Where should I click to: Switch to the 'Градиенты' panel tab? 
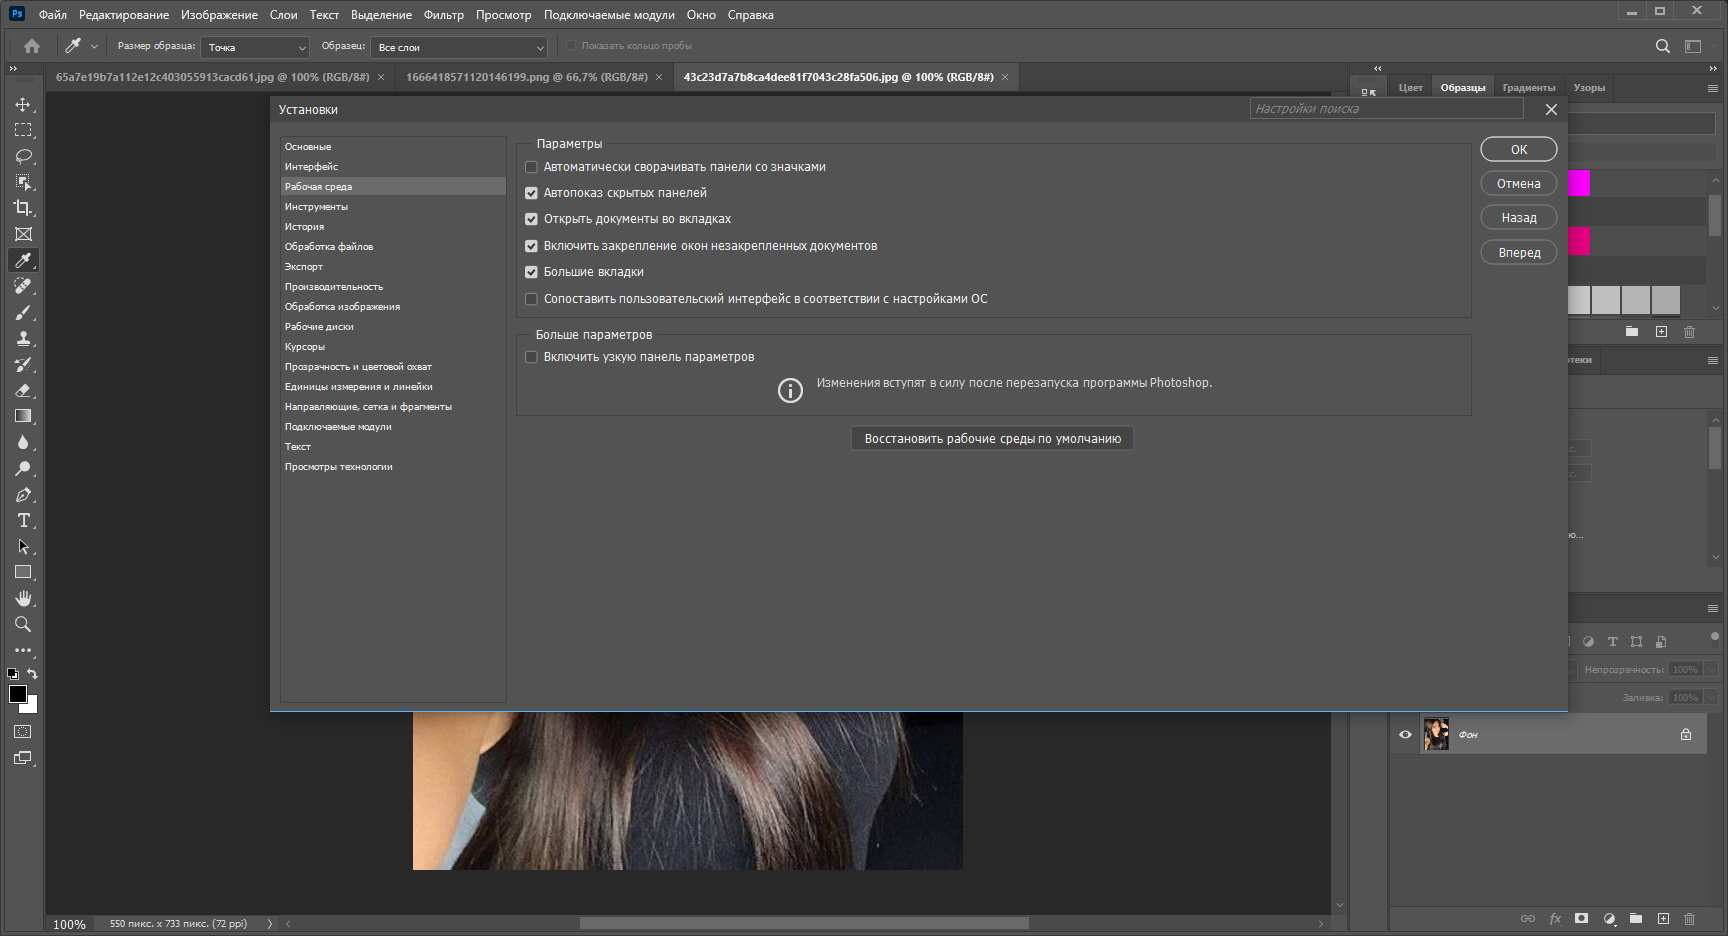click(1529, 88)
